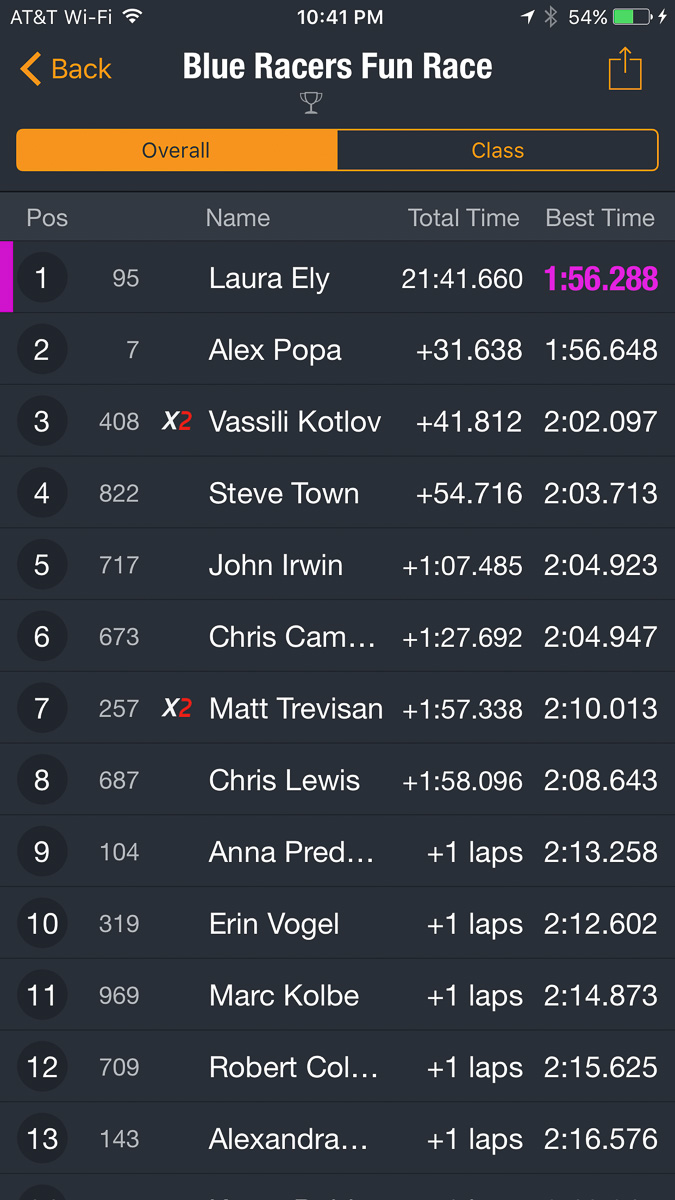Screen dimensions: 675x1200
Task: Tap the magenta marker on Laura Ely's row
Action: [x=7, y=278]
